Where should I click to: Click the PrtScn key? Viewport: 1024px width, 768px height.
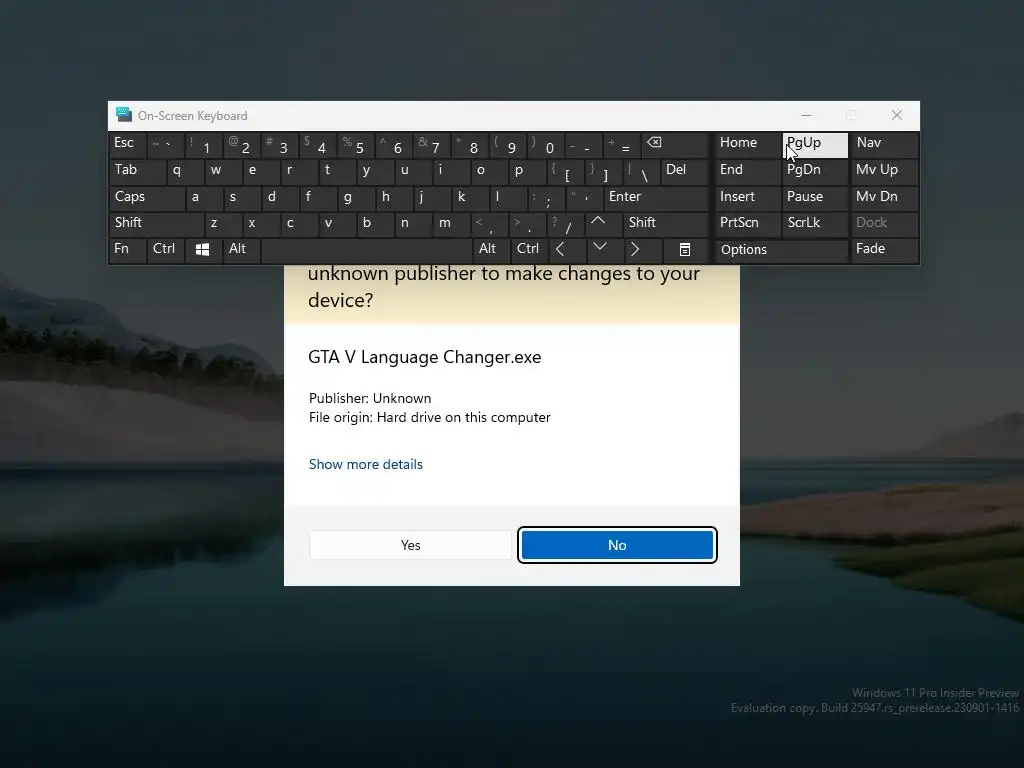tap(748, 223)
